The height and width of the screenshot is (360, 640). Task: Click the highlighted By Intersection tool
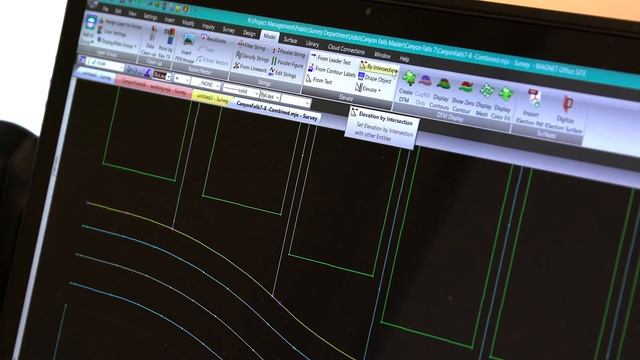click(x=378, y=68)
